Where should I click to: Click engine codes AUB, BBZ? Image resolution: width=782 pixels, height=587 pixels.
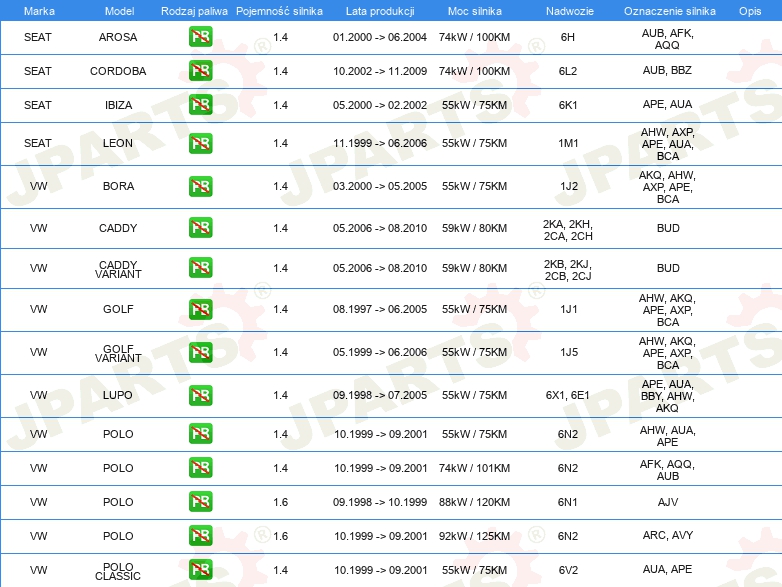tap(667, 70)
